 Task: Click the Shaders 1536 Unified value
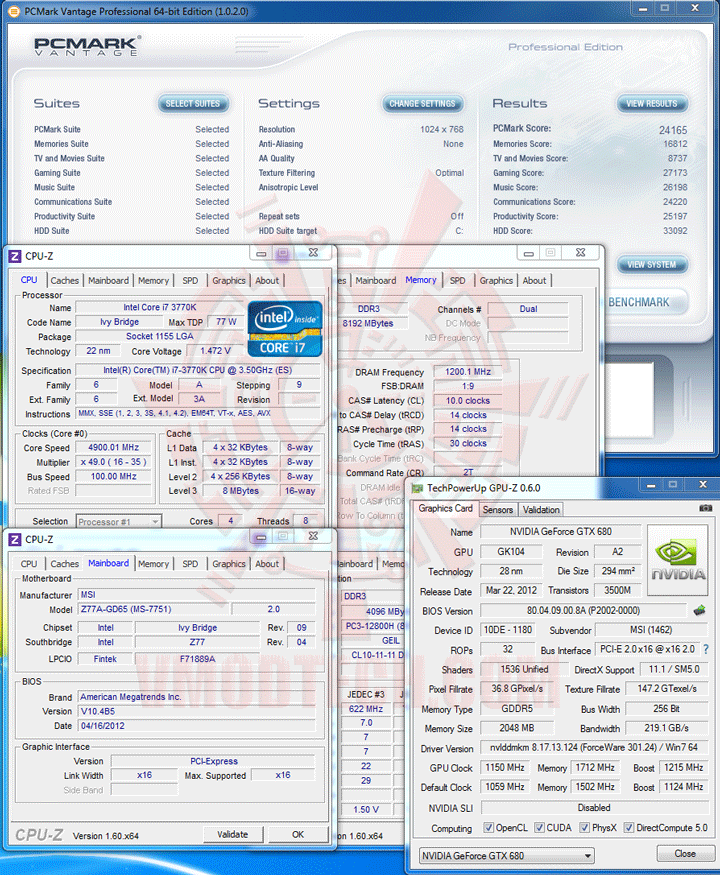click(x=524, y=669)
